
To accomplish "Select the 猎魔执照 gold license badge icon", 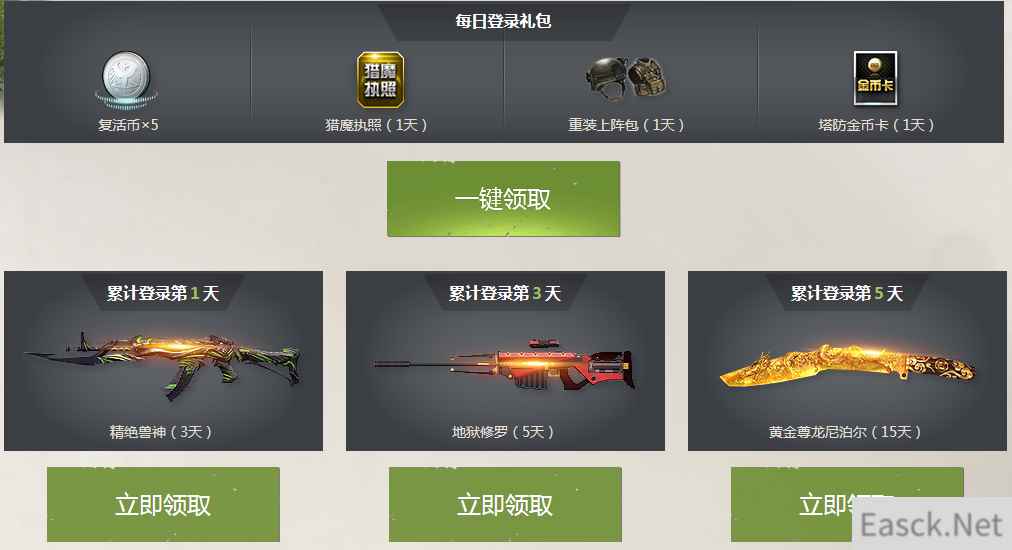I will coord(380,79).
